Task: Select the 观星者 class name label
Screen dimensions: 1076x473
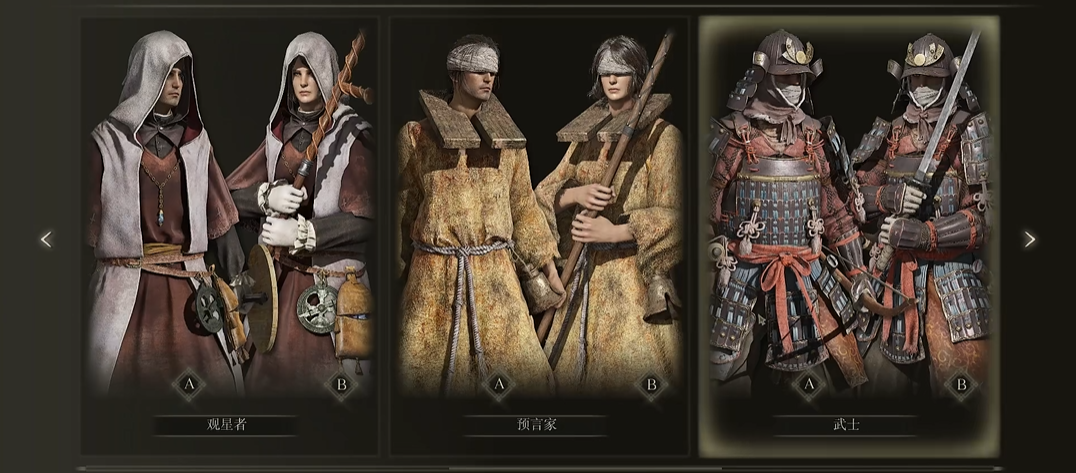Action: point(226,424)
